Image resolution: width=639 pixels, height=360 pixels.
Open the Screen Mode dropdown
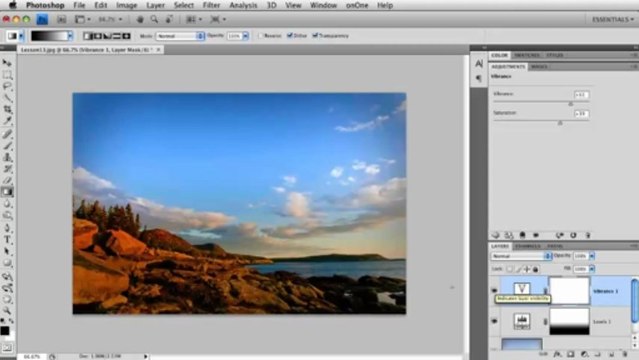point(218,19)
